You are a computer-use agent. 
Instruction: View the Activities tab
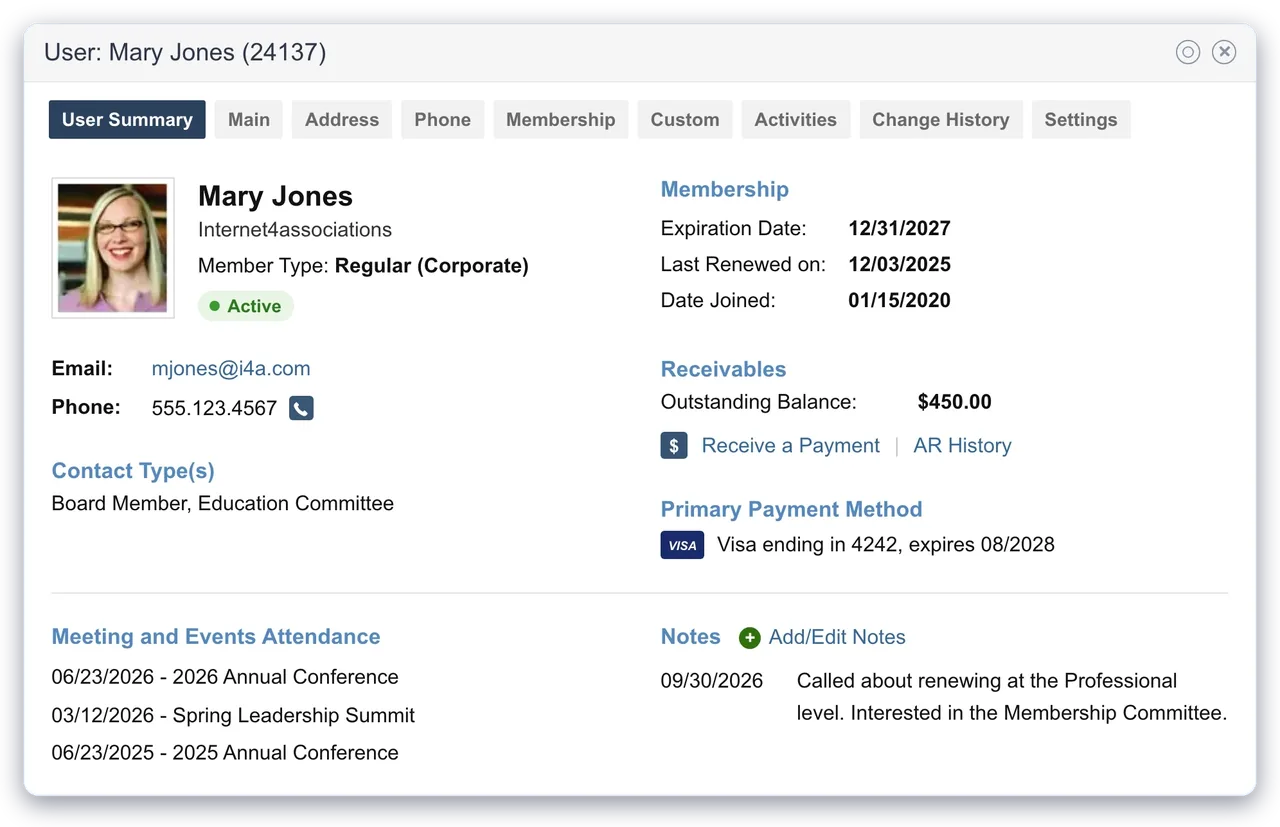796,119
